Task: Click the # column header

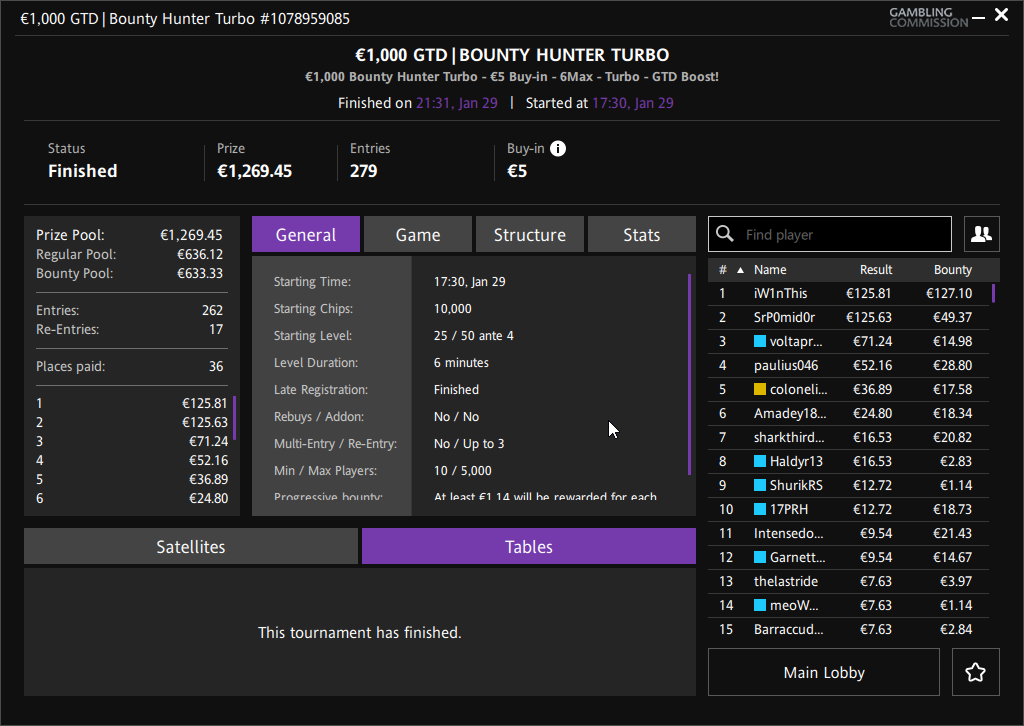Action: pos(722,270)
